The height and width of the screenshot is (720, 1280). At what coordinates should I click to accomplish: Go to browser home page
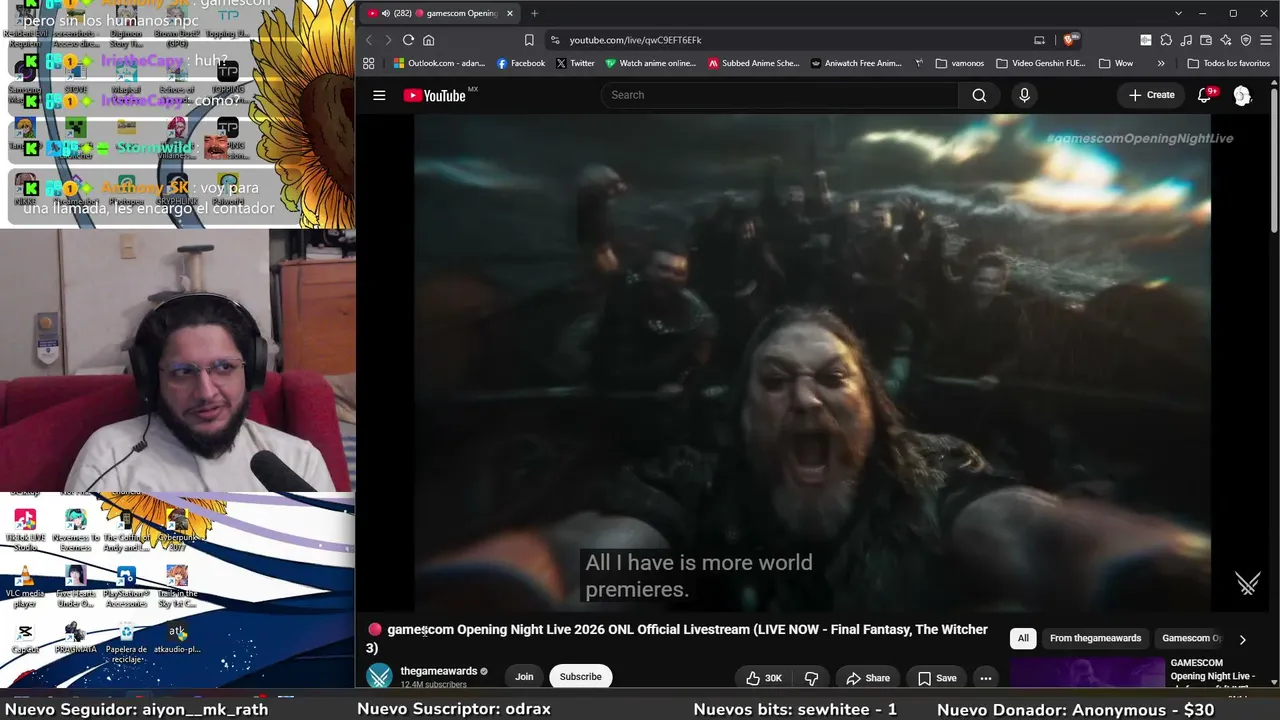[x=429, y=40]
